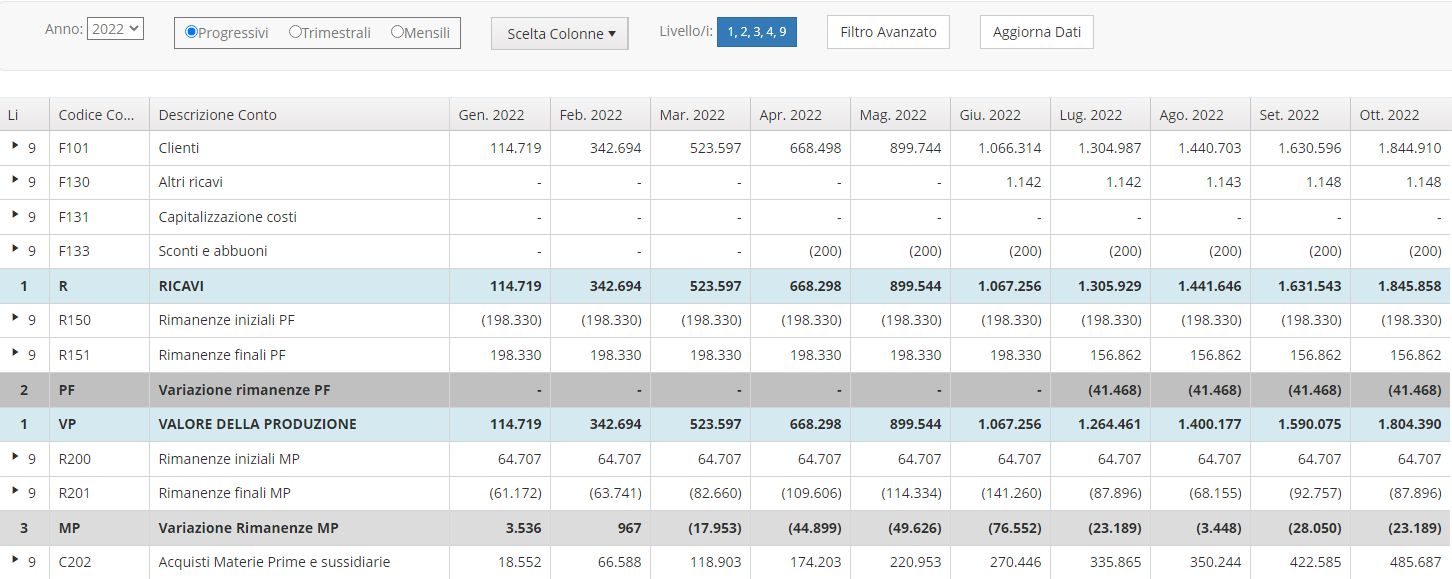Select the Mensili radio button
1452x579 pixels.
coord(397,32)
